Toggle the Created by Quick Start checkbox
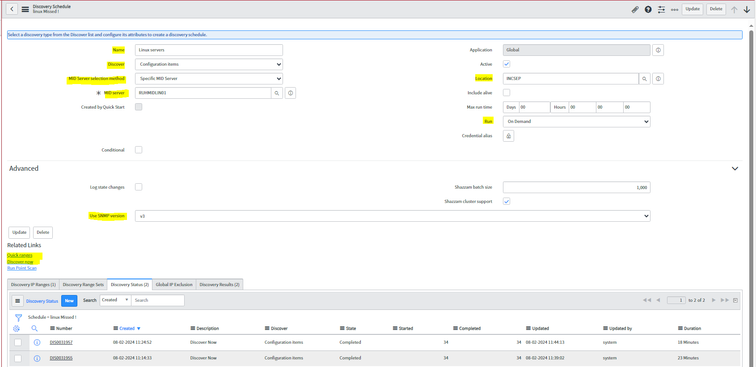Screen dimensions: 756x367 pos(138,107)
